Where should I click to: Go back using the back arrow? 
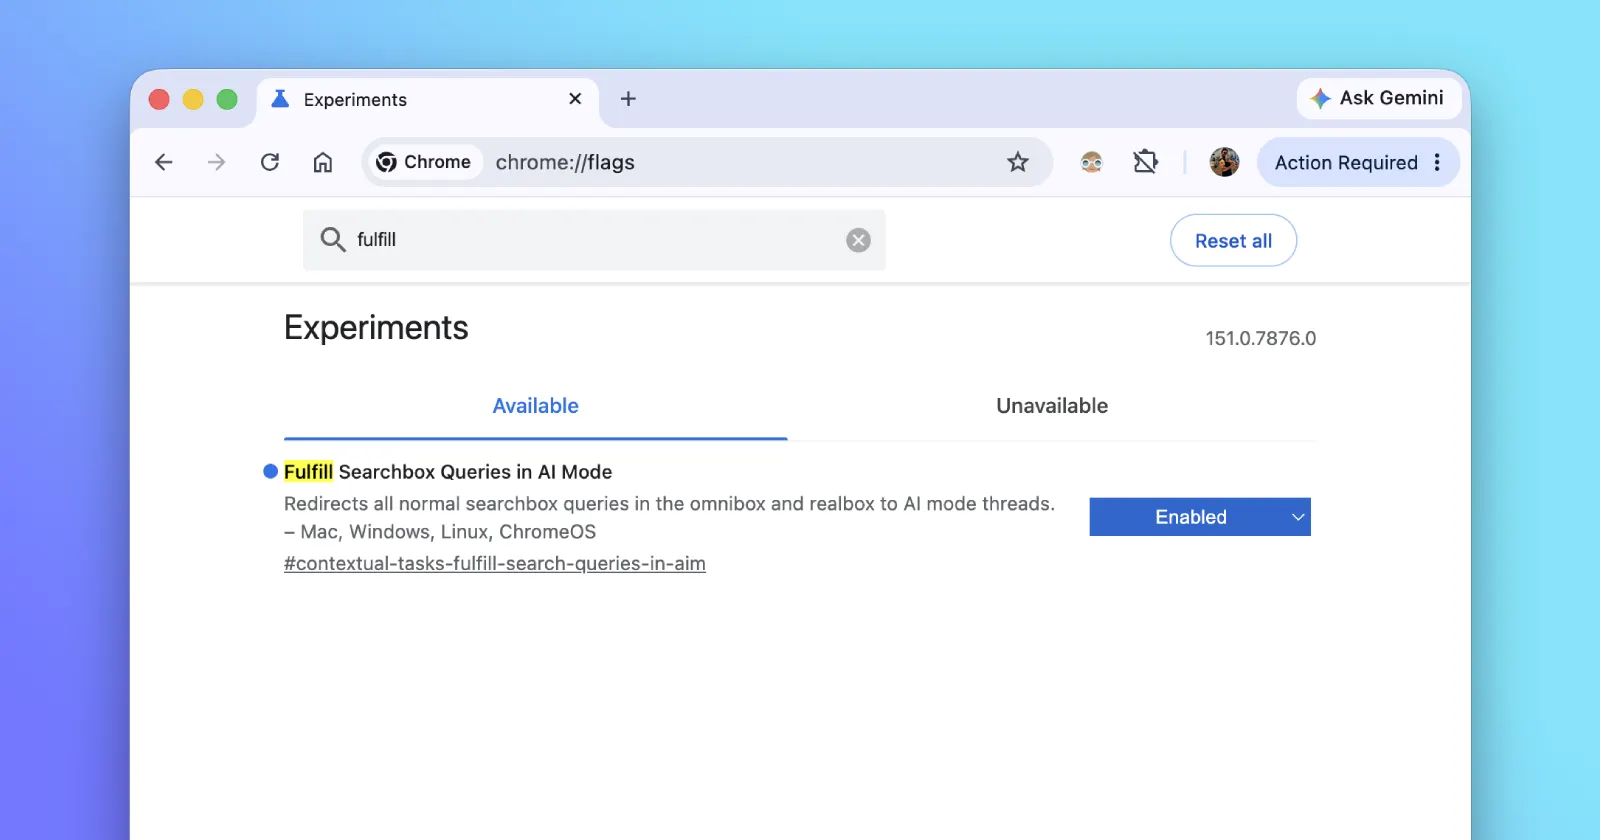(164, 162)
